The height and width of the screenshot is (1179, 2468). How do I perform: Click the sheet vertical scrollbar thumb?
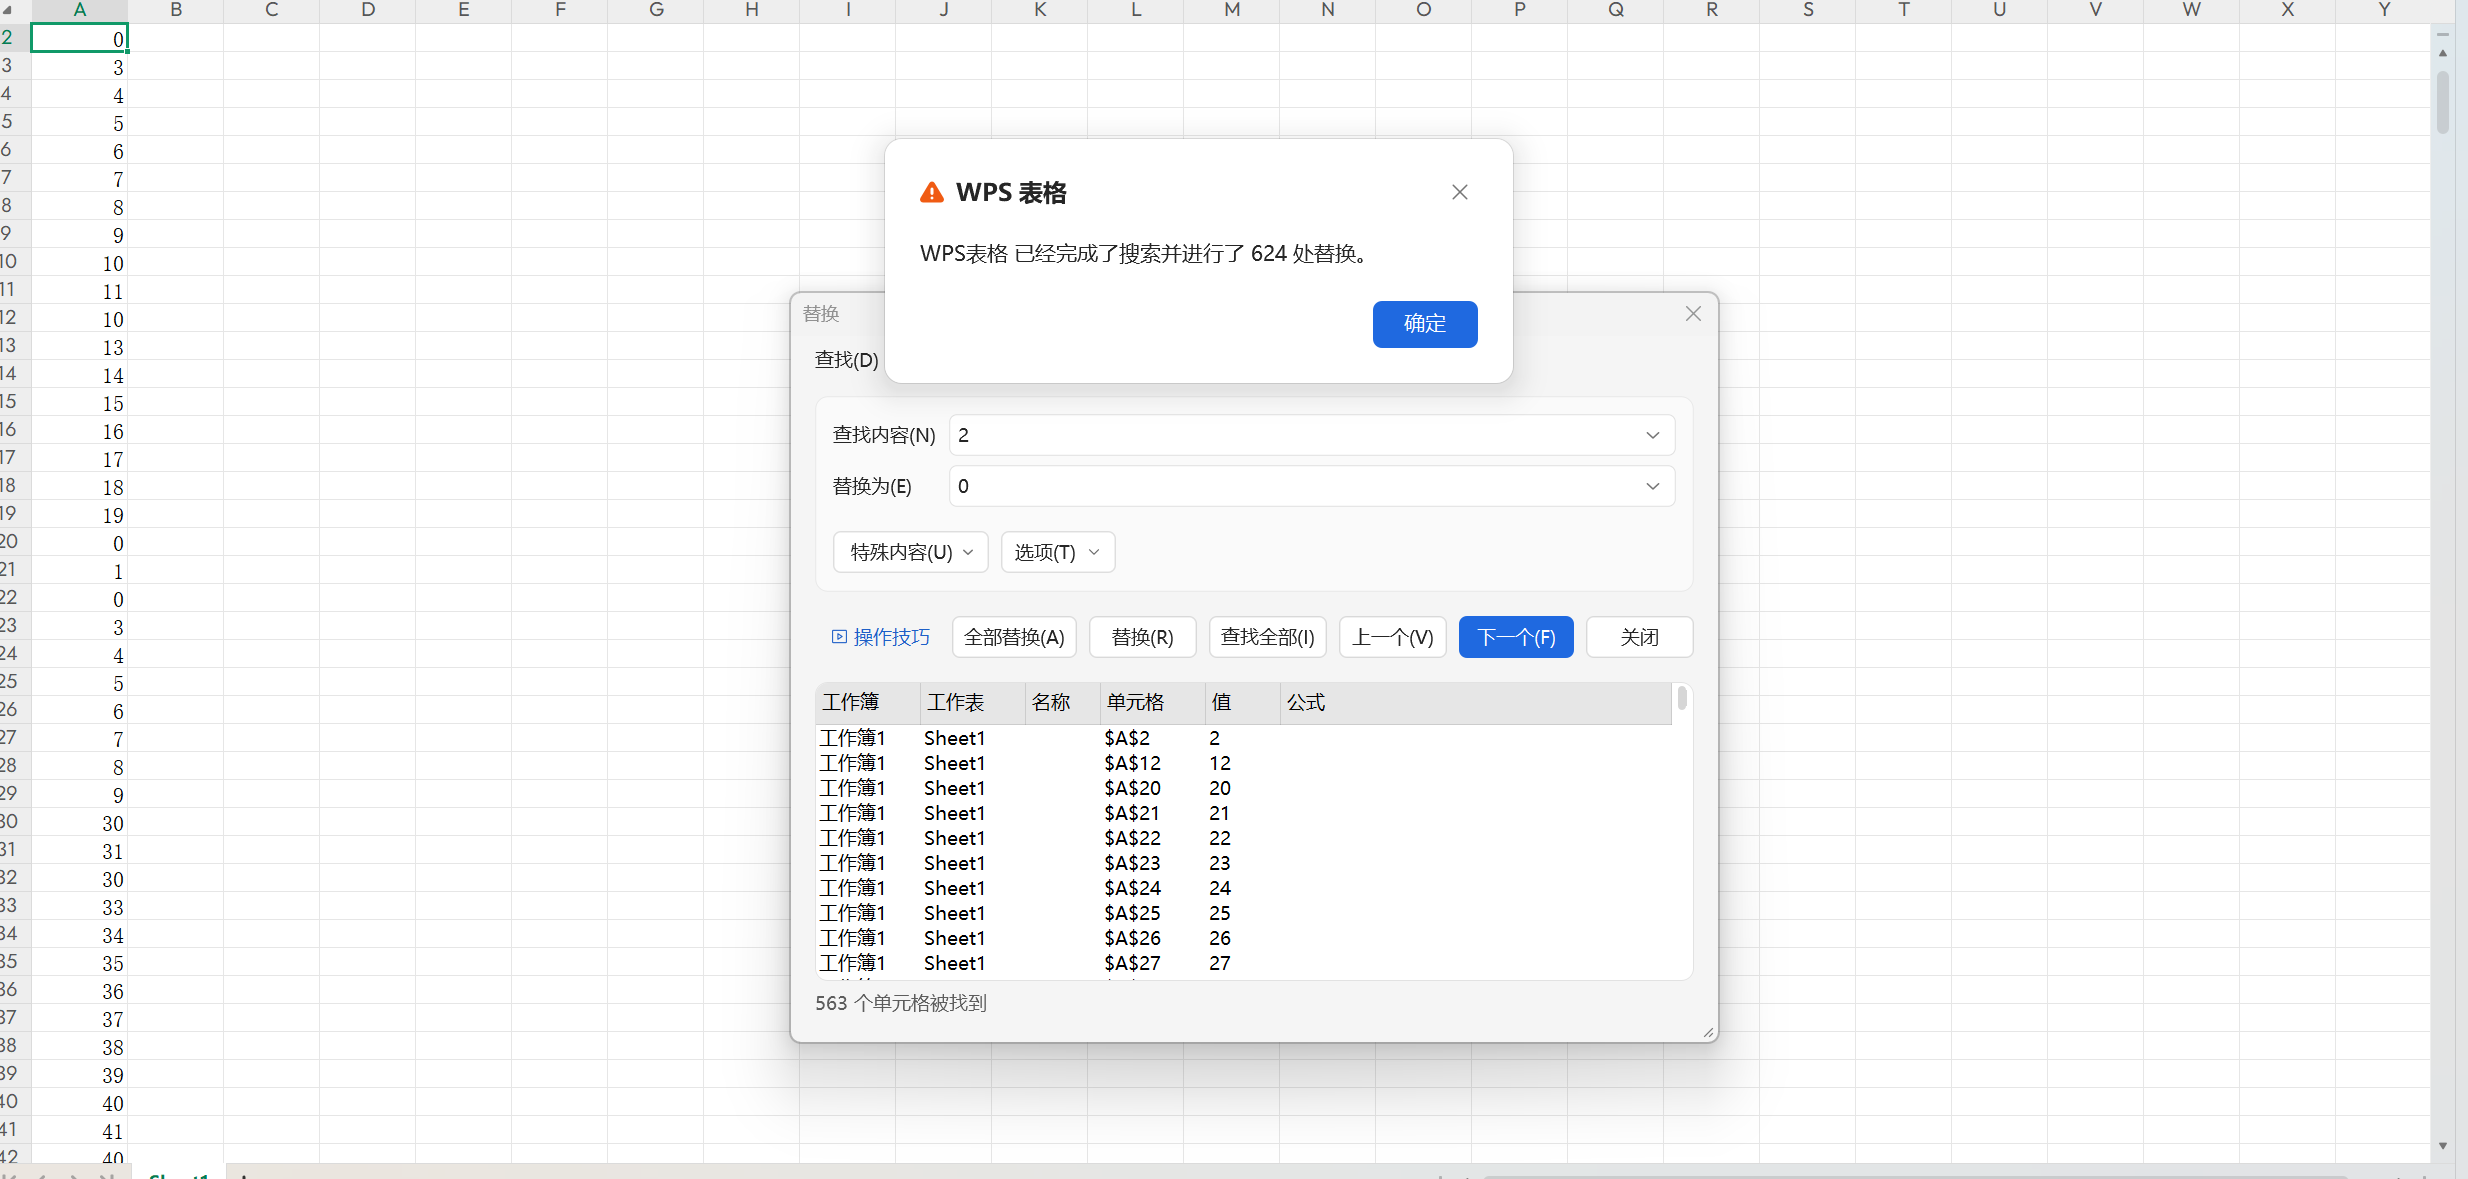click(x=2443, y=102)
